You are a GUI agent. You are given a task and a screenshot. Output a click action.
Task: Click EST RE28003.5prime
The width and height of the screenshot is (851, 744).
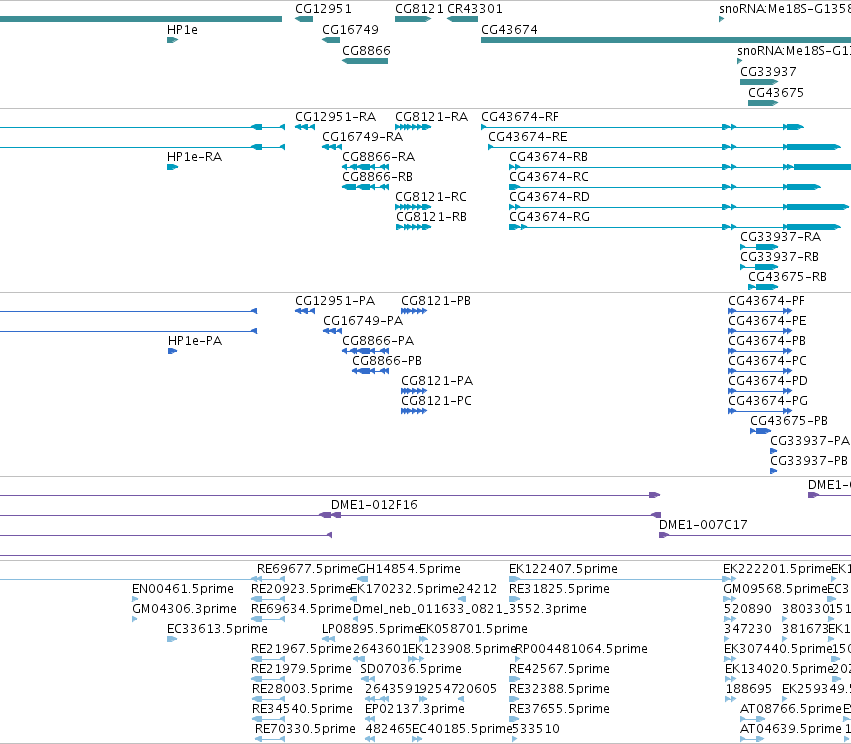coord(302,689)
